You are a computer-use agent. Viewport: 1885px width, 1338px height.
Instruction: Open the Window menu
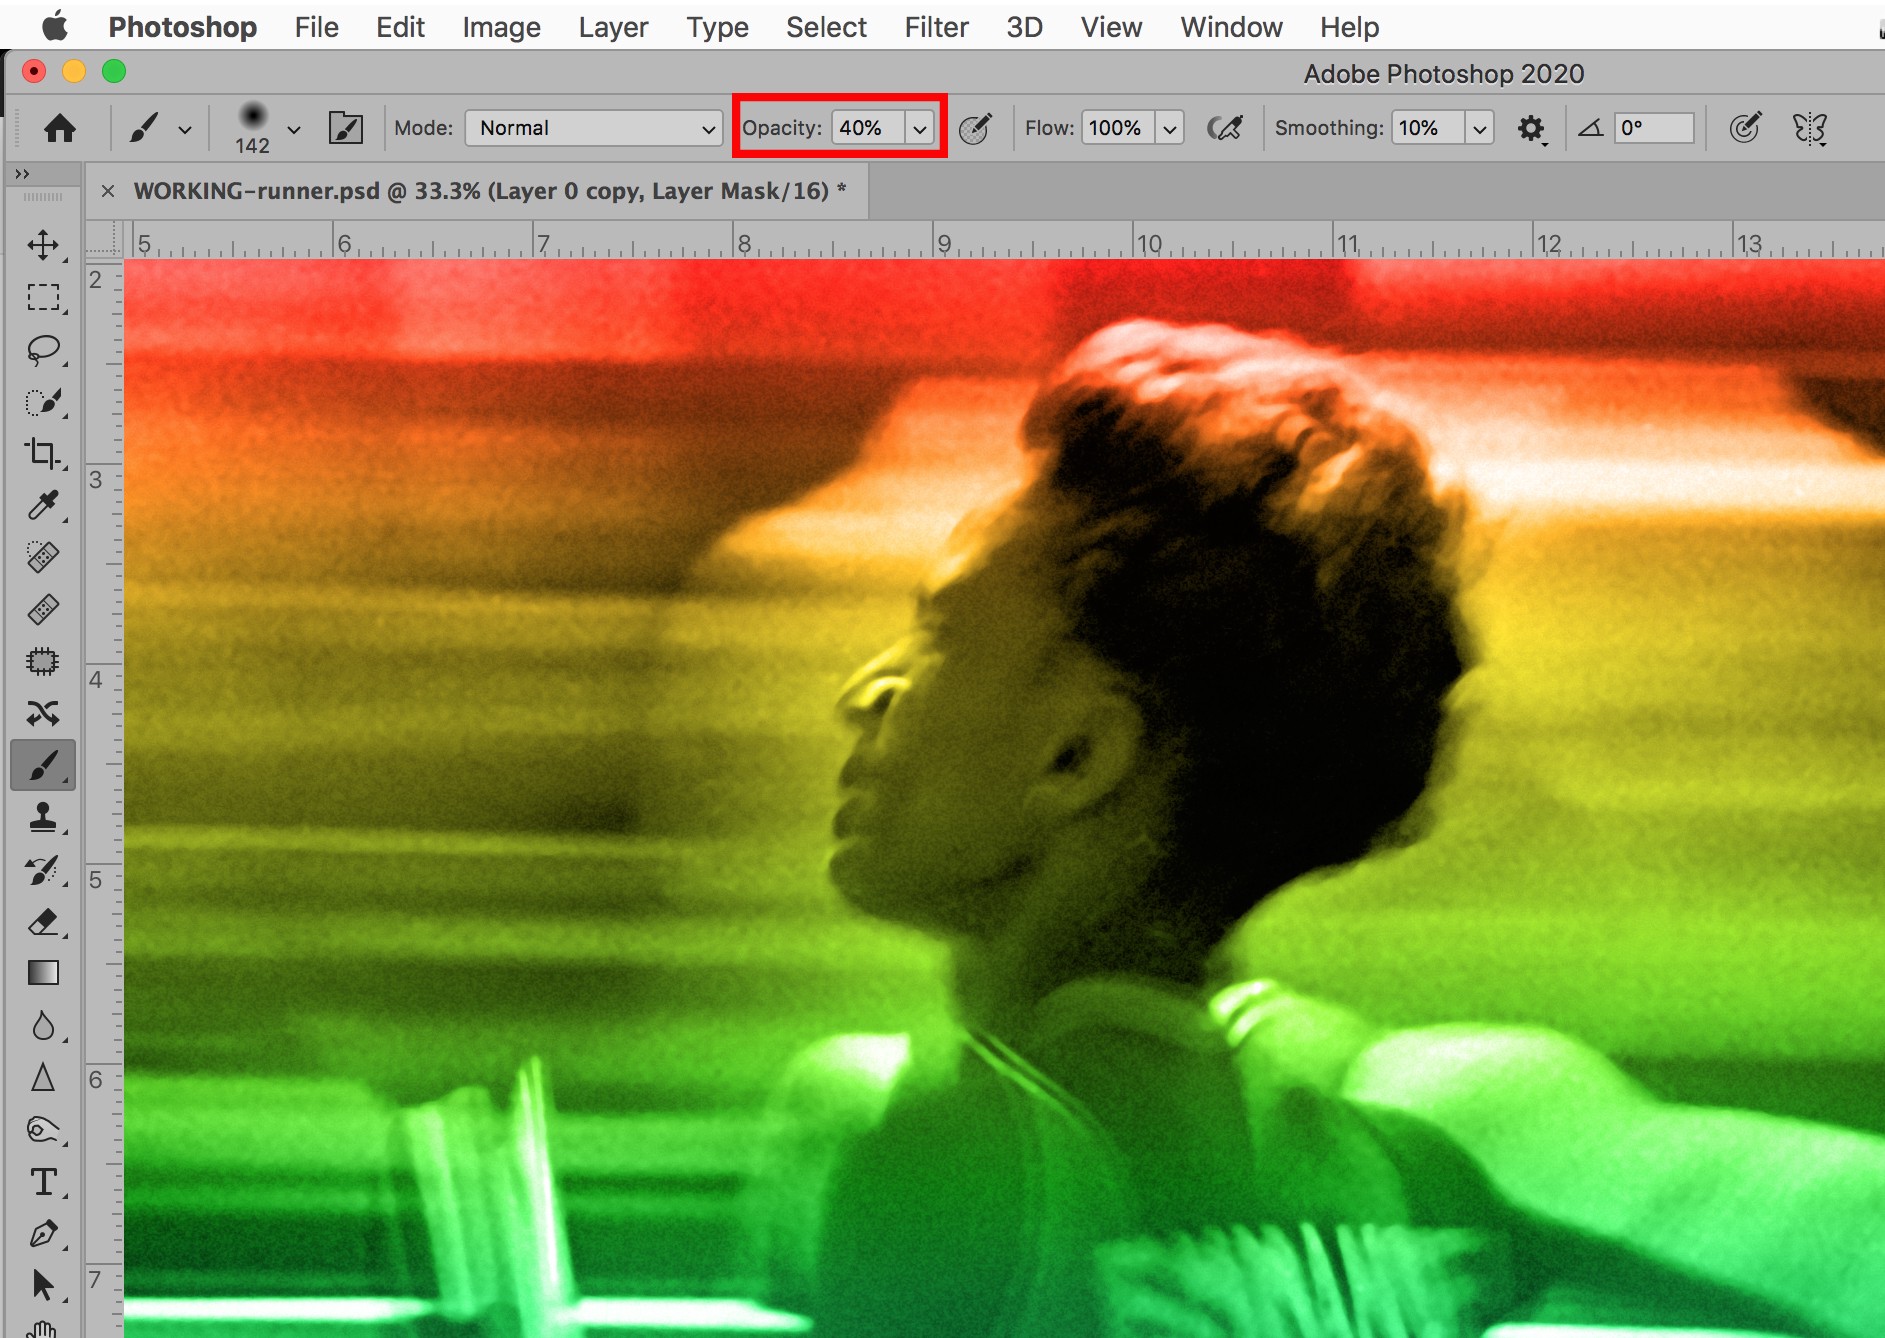tap(1231, 27)
